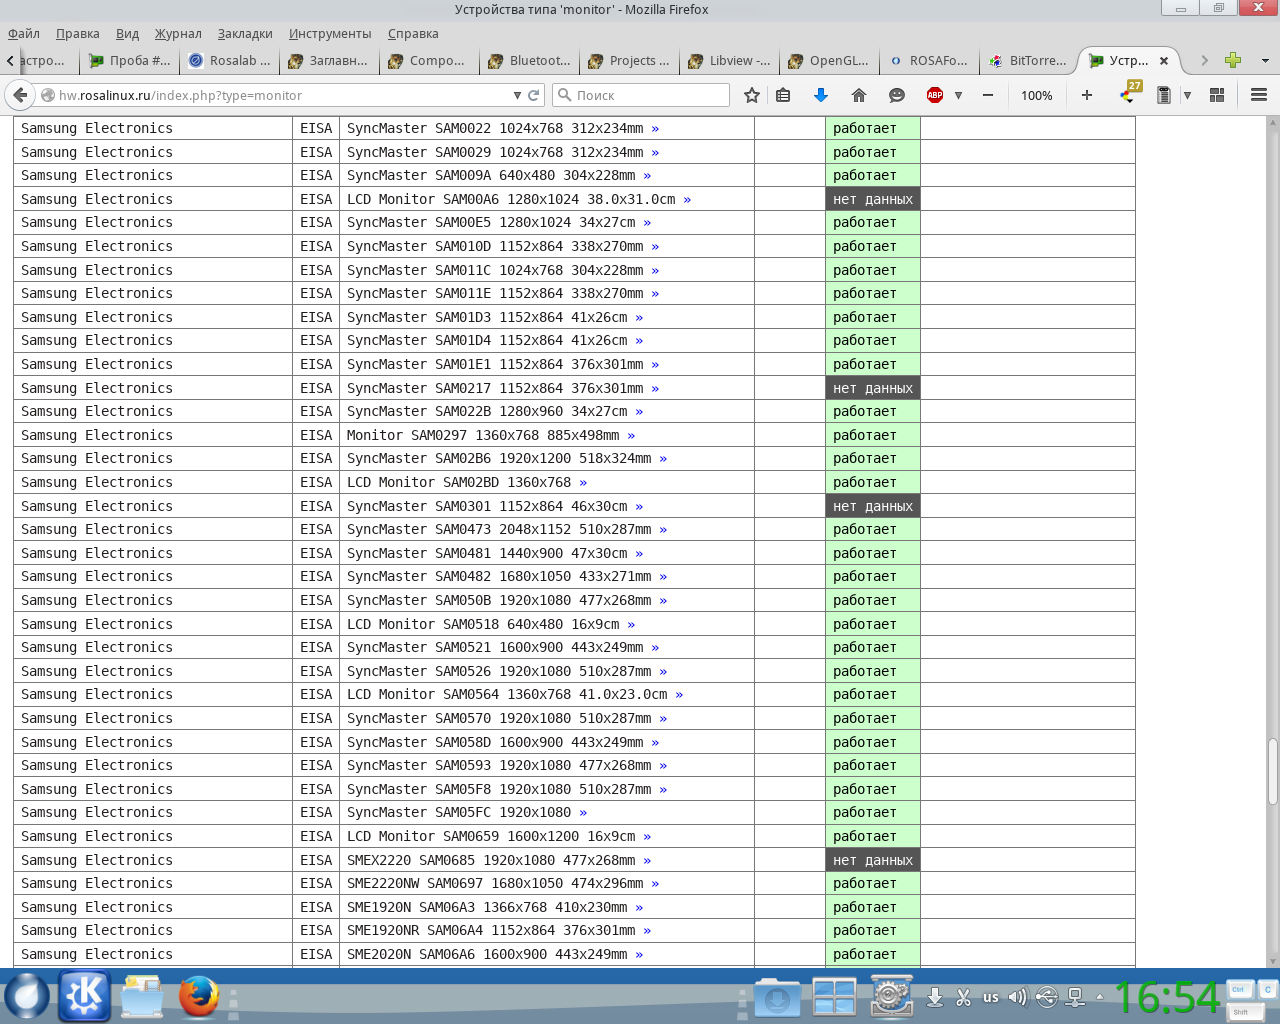1280x1024 pixels.
Task: Open the Firefox hamburger menu
Action: 1259,95
